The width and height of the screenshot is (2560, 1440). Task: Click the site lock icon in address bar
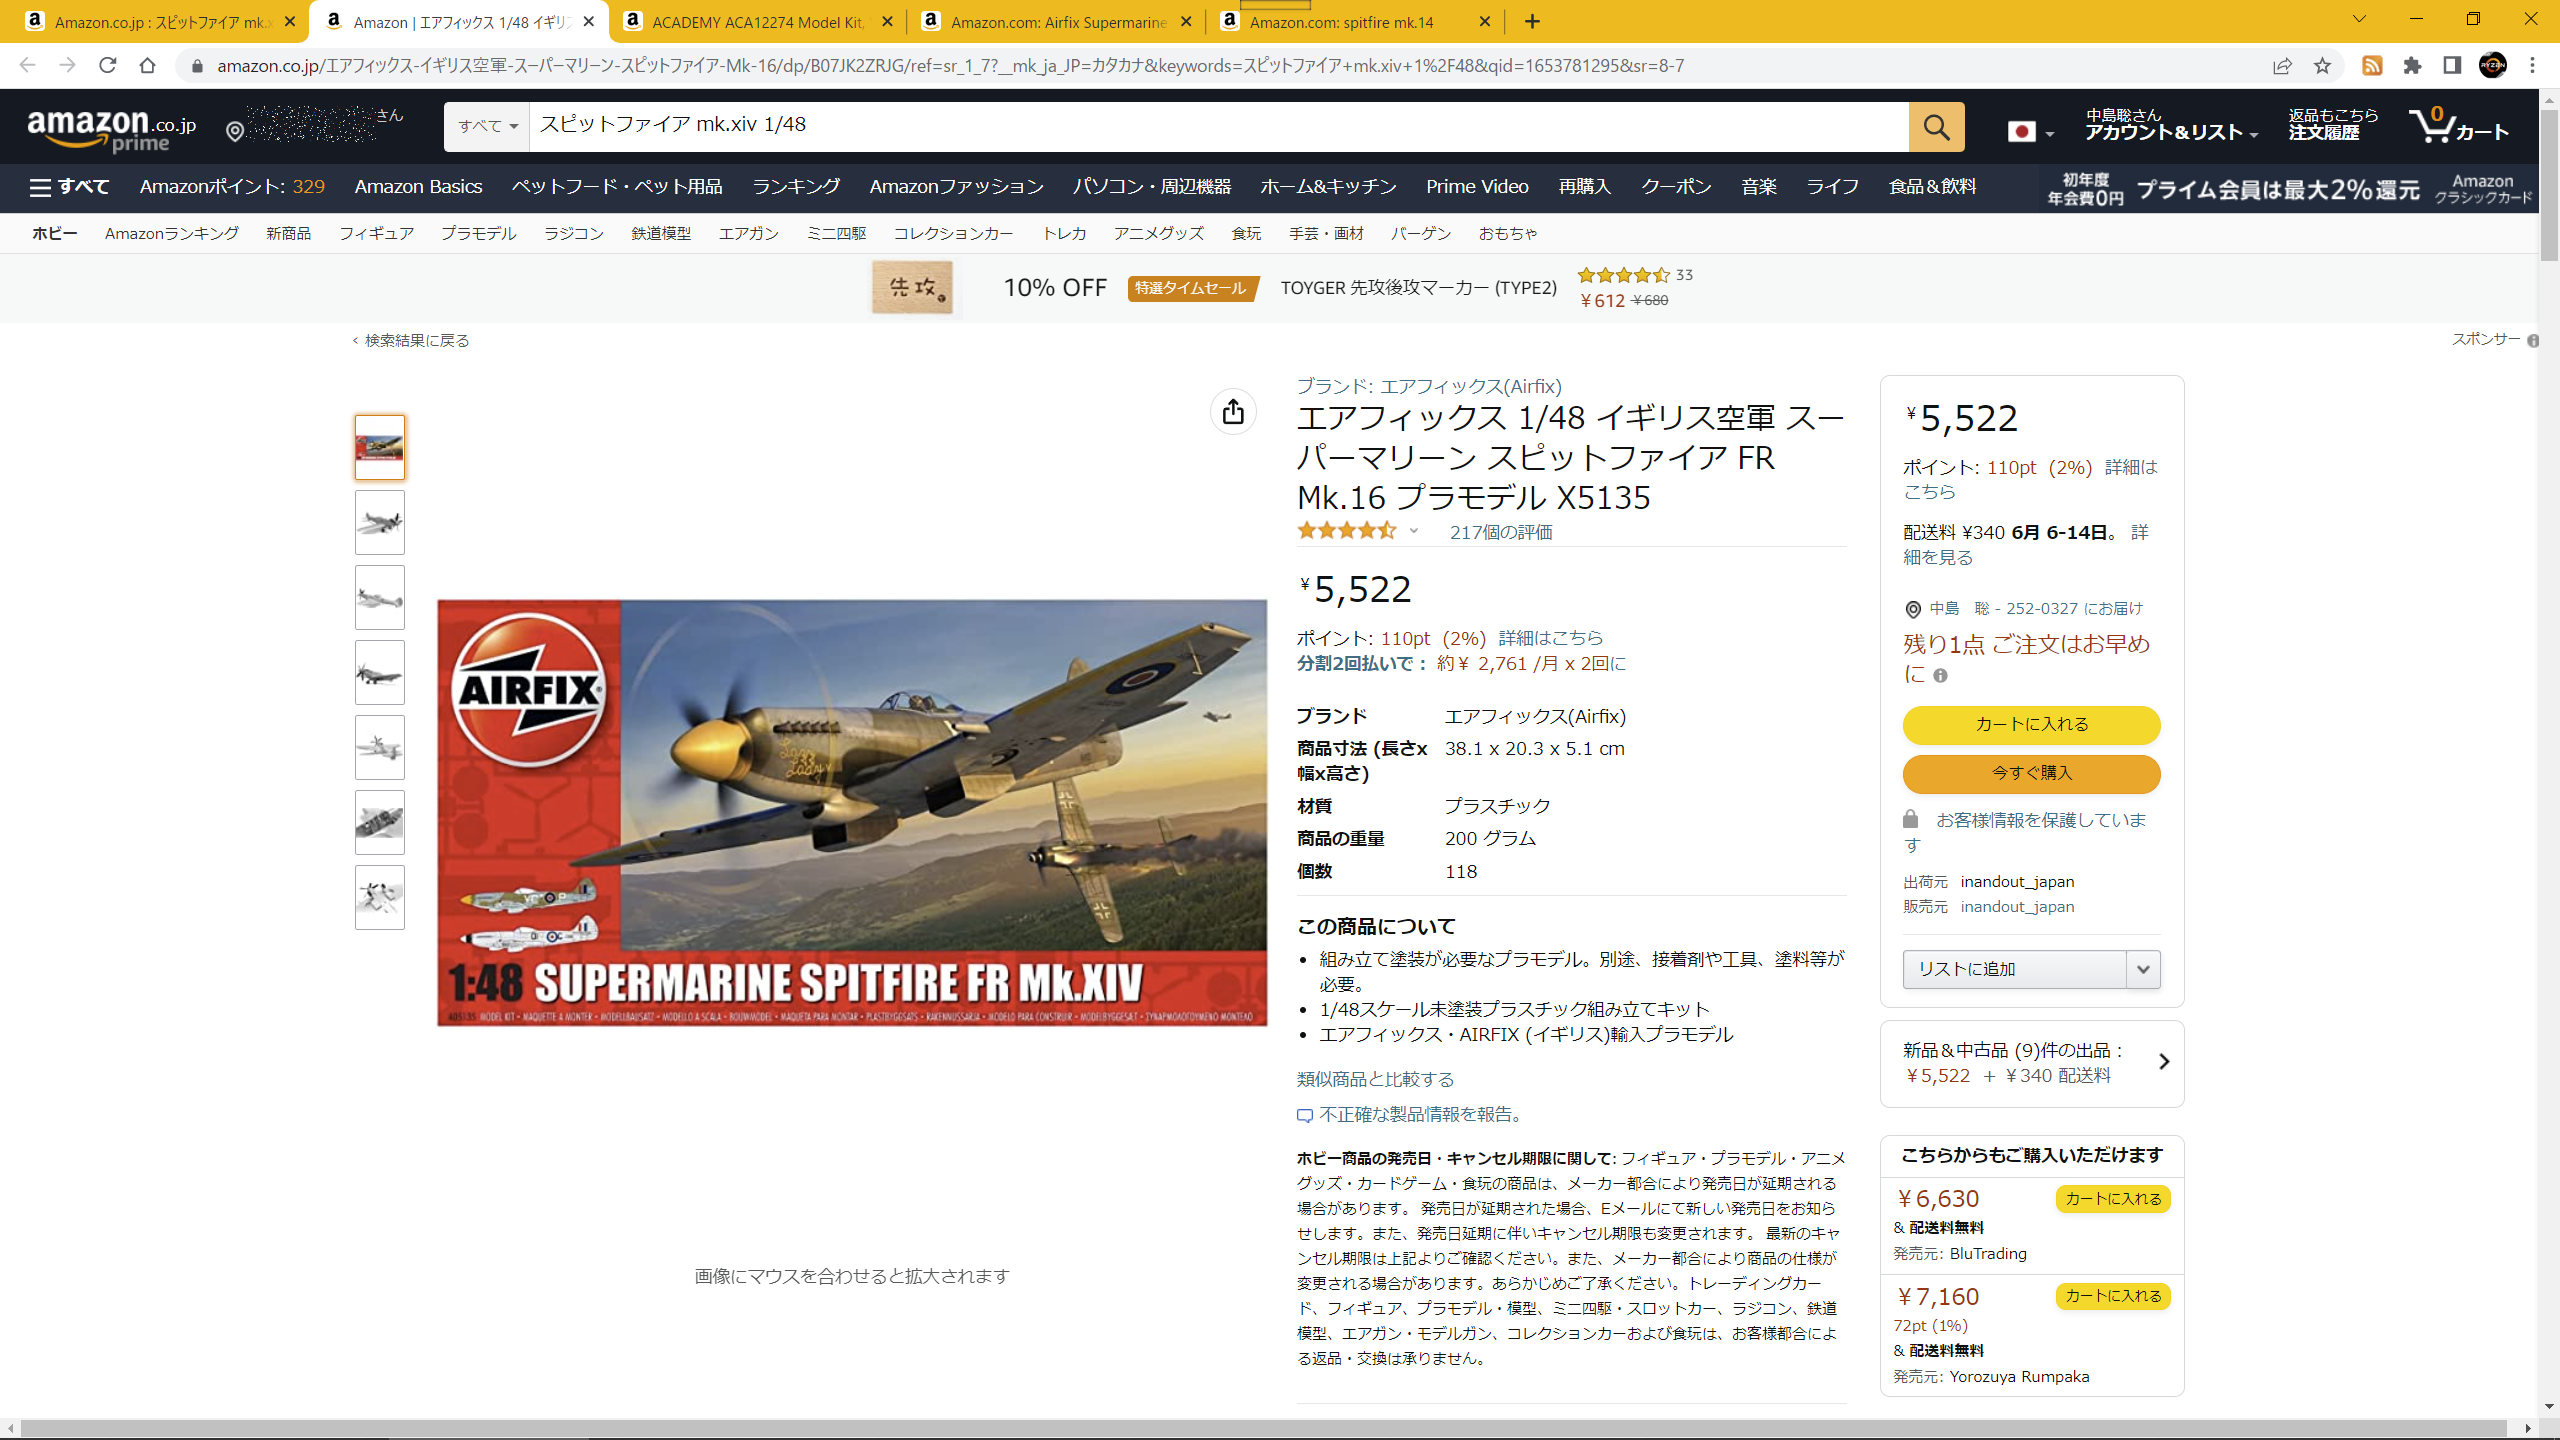[x=197, y=66]
